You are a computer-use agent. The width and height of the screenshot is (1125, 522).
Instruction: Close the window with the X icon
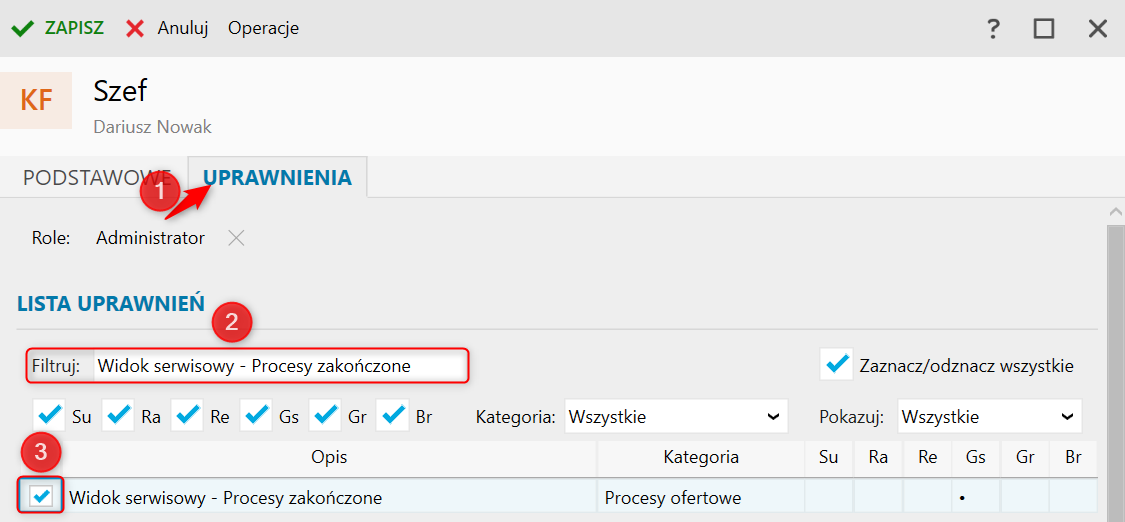click(1098, 28)
